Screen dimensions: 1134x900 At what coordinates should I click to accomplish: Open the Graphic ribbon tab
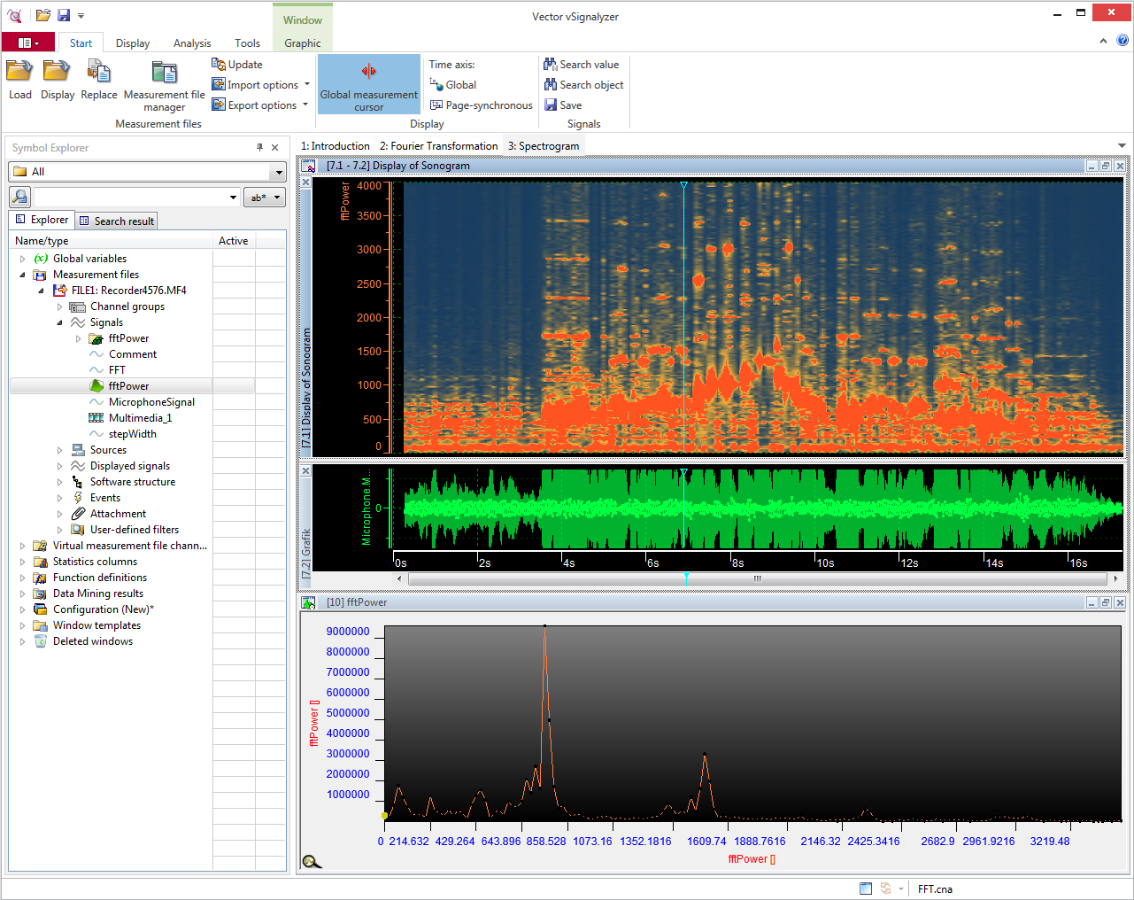coord(302,43)
